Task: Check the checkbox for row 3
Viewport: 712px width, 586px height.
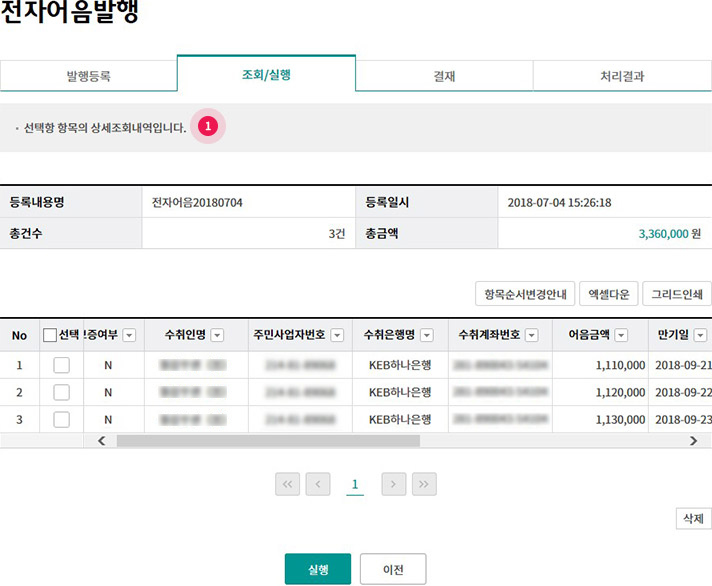Action: (x=61, y=418)
